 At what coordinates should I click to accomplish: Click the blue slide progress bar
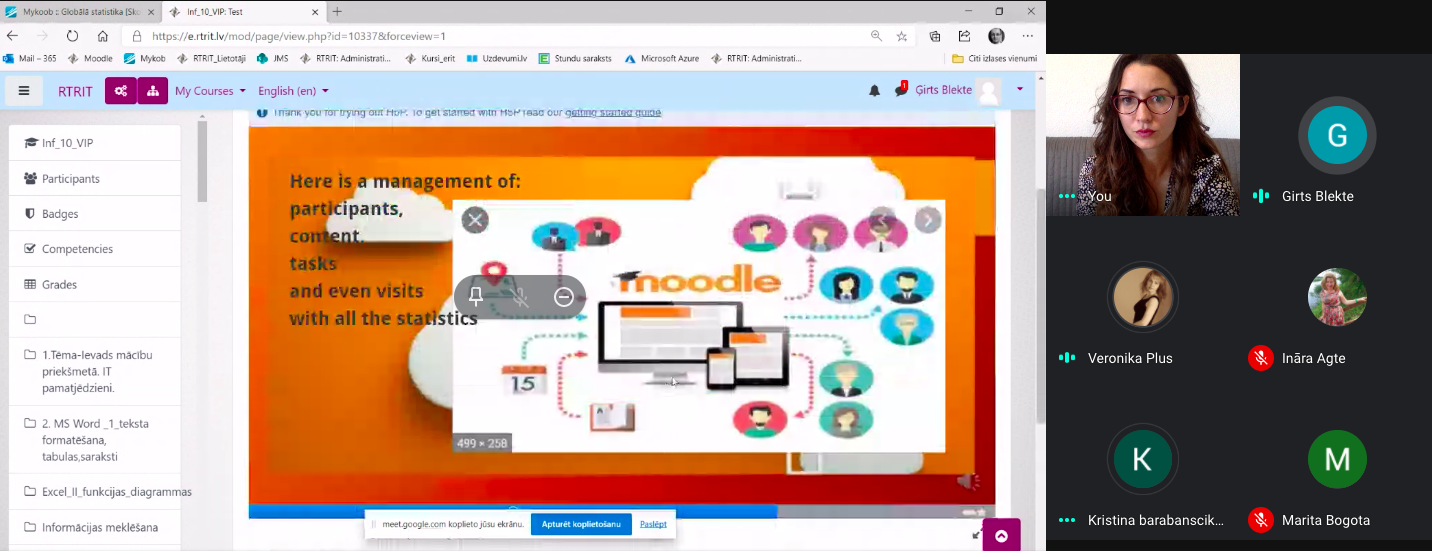pos(513,511)
